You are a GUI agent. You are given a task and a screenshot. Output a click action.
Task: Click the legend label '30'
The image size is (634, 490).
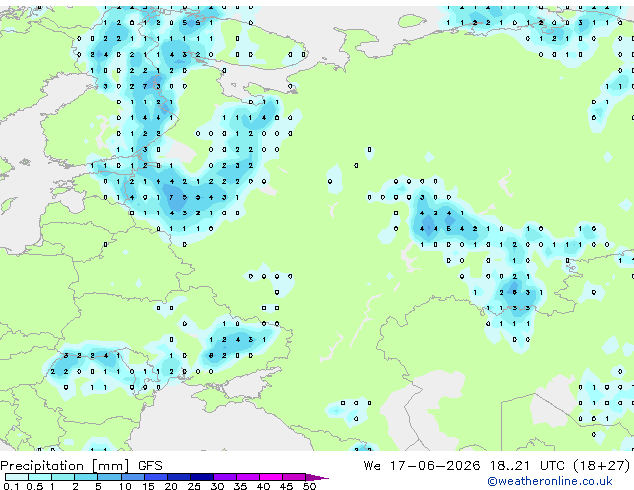tap(217, 486)
